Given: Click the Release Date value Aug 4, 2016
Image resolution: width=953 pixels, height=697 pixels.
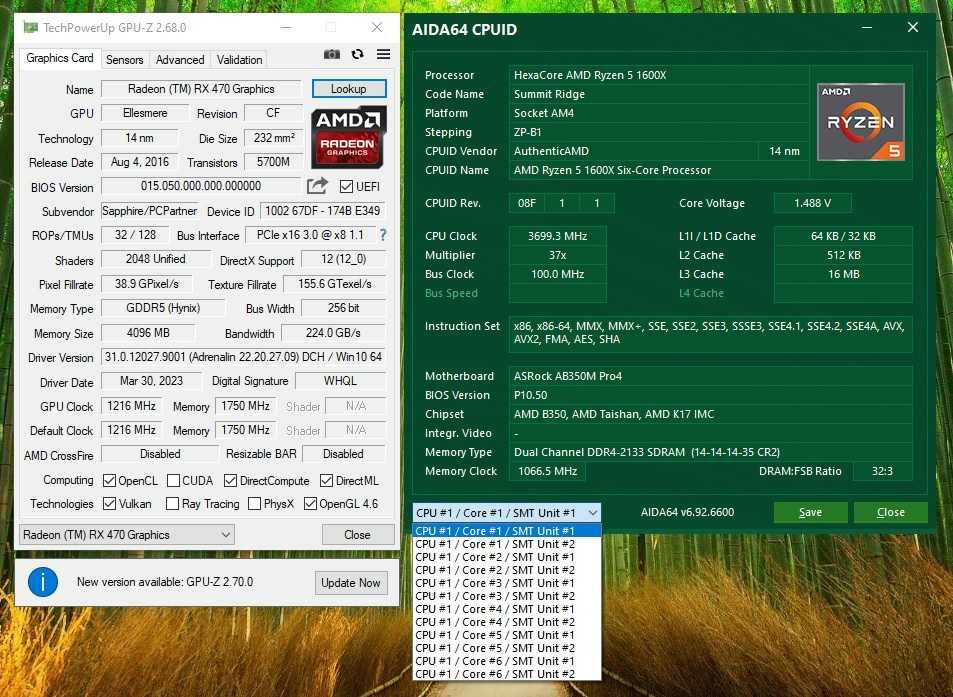Looking at the screenshot, I should tap(140, 162).
